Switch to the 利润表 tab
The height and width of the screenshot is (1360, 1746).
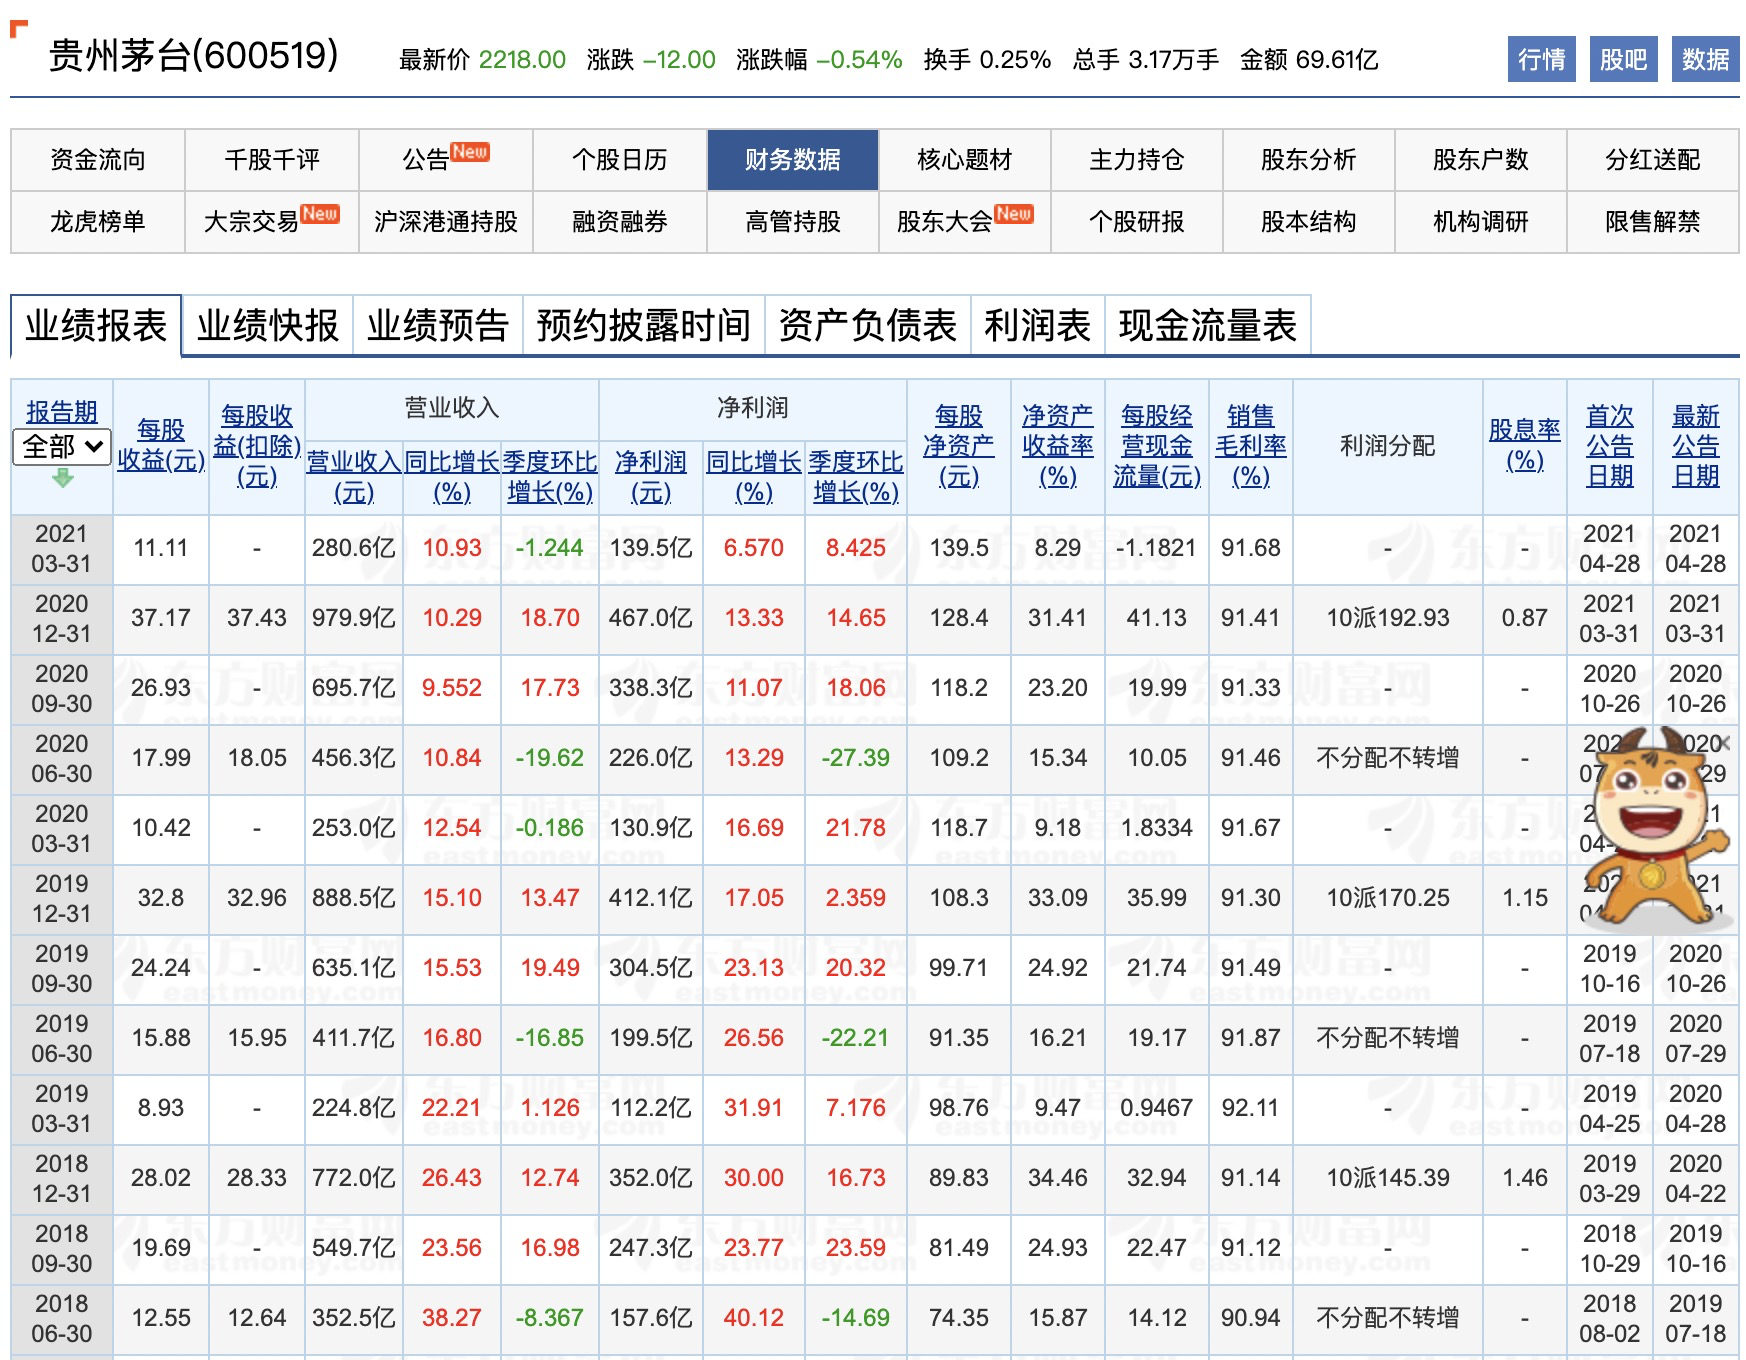click(1038, 326)
